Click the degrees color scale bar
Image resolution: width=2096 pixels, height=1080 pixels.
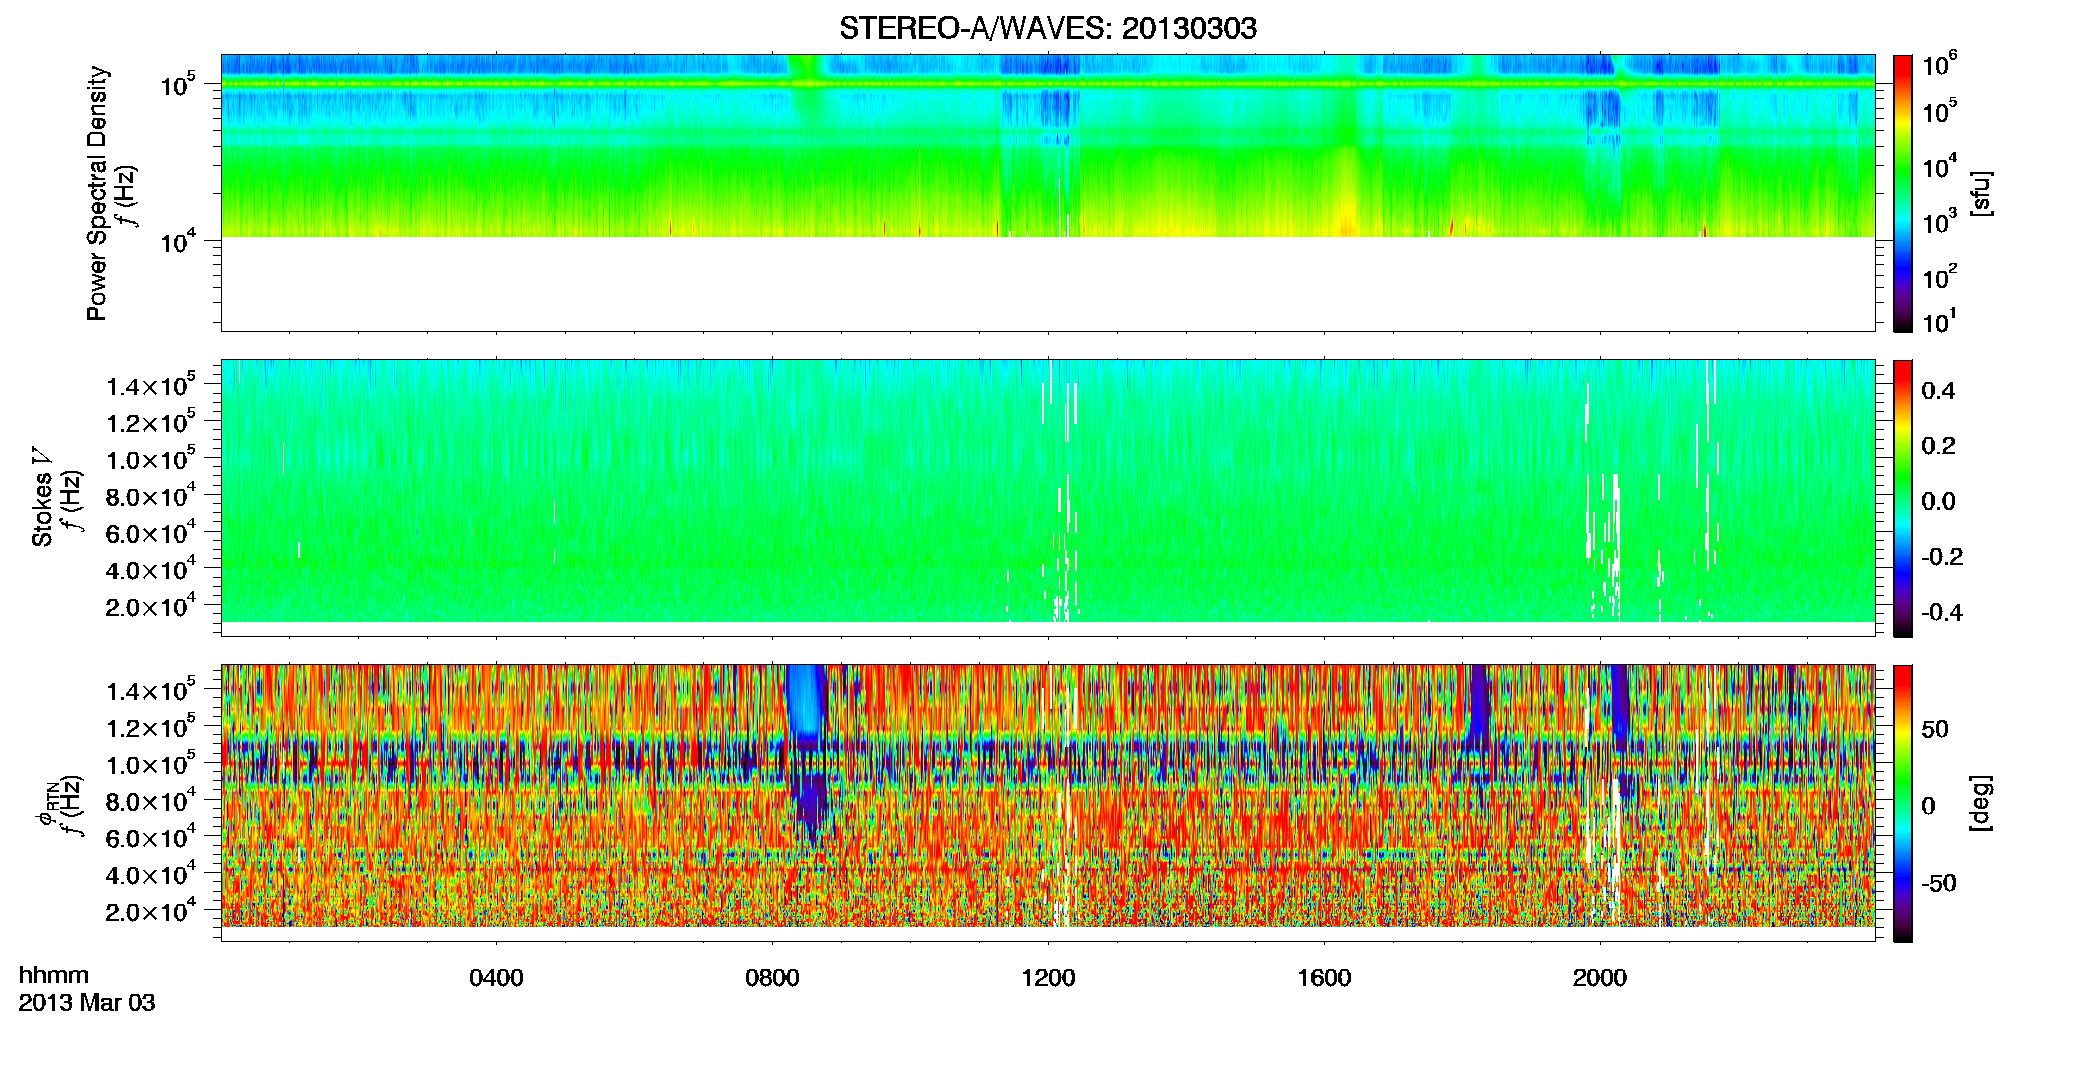click(x=1903, y=803)
